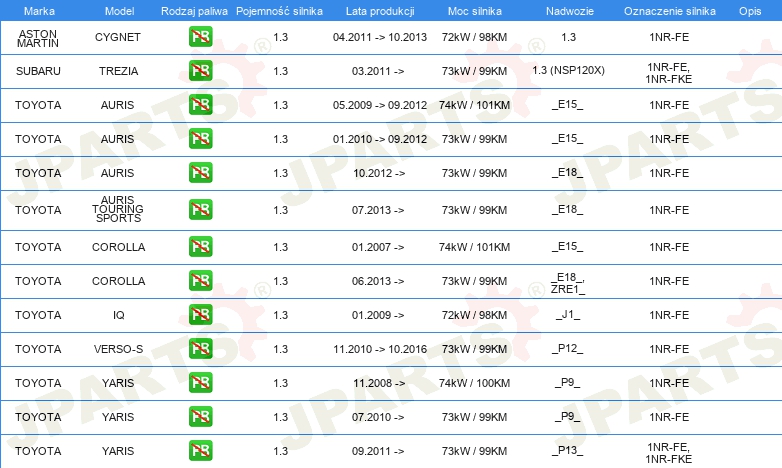Click the _J1_ body cell

(568, 315)
